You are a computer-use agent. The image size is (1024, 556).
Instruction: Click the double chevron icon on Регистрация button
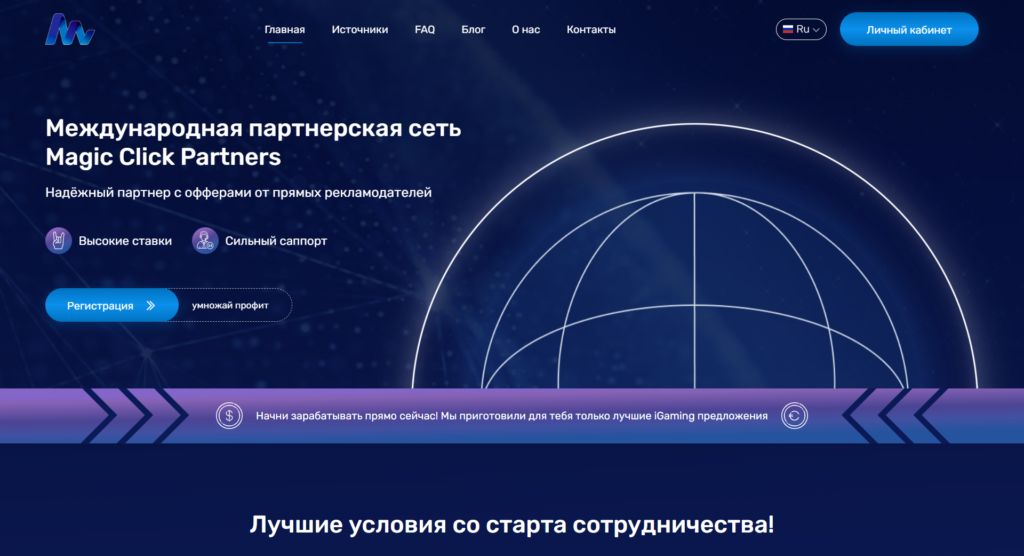pos(151,306)
